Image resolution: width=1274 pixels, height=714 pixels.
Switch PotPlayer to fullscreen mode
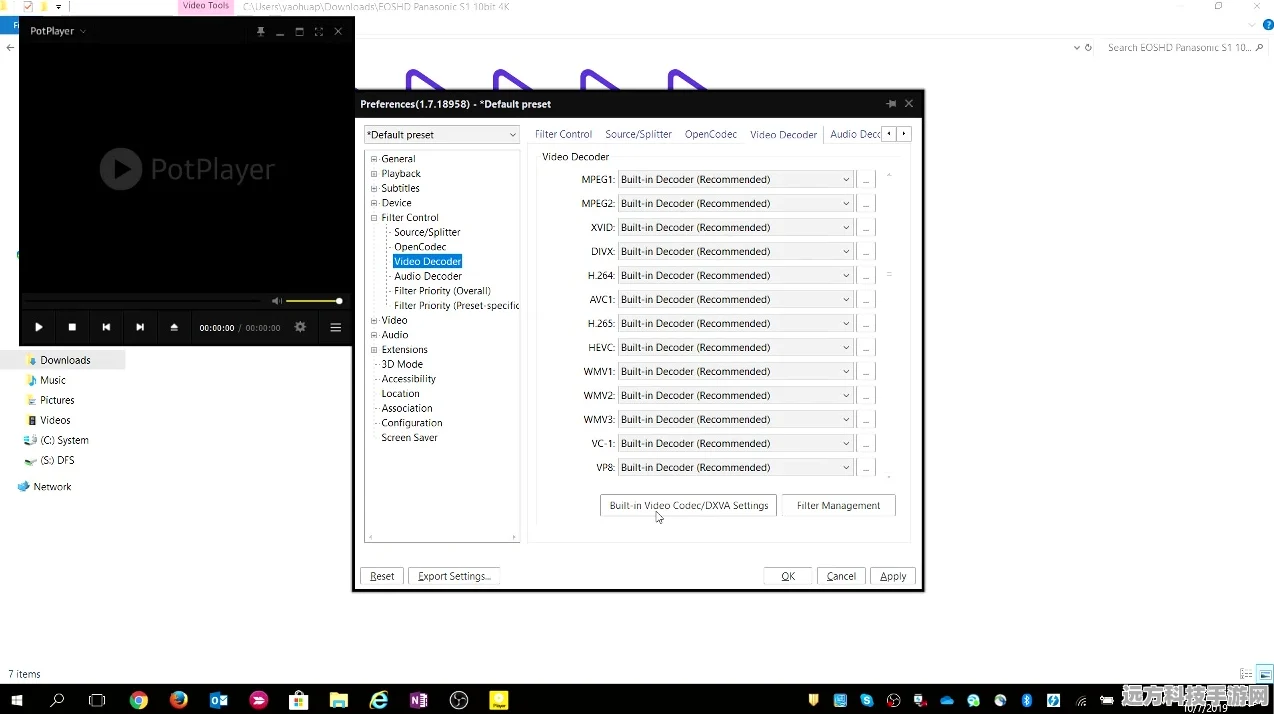(x=319, y=31)
